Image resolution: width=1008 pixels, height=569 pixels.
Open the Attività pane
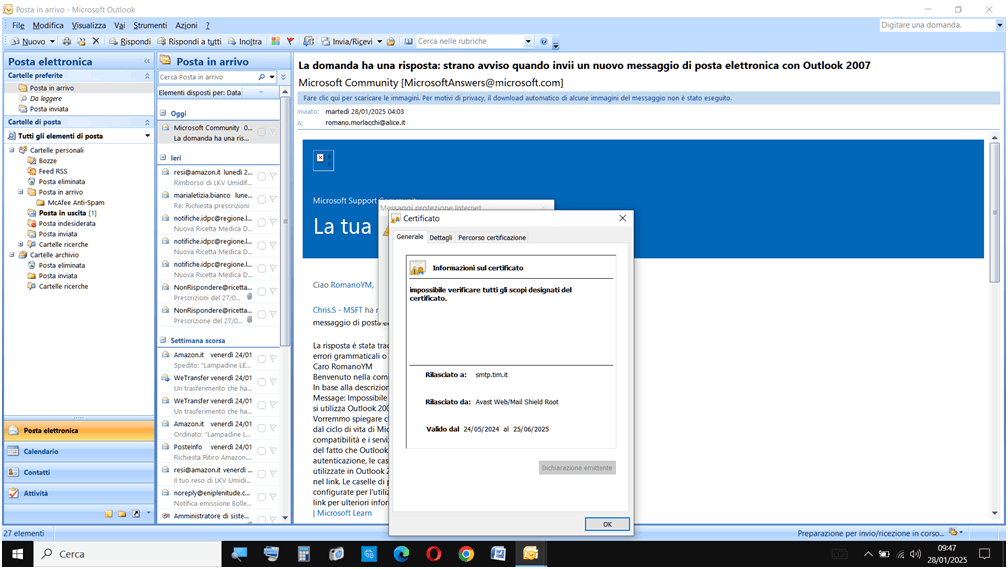(x=79, y=493)
